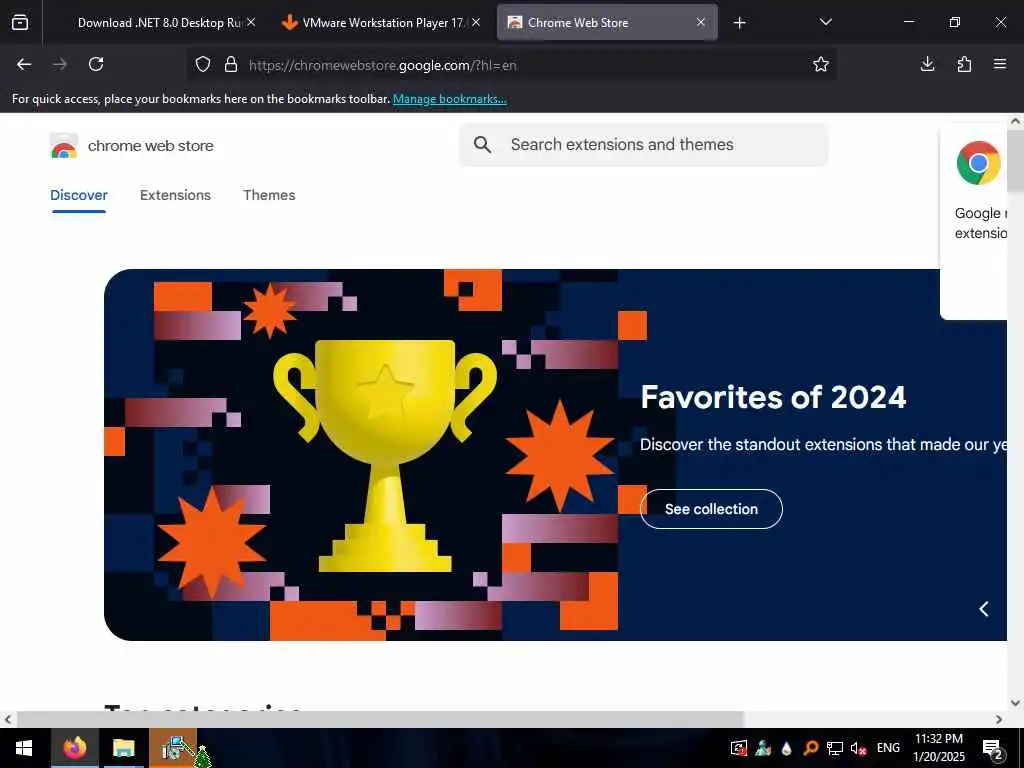Open Firefox from the taskbar
This screenshot has width=1024, height=768.
(74, 748)
